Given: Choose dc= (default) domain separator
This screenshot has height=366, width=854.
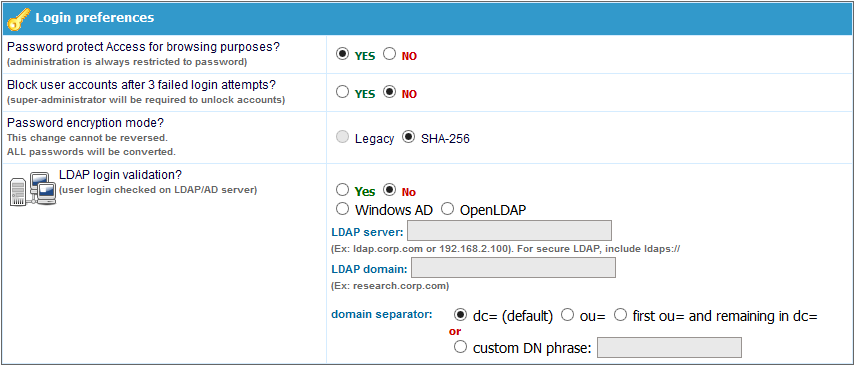Looking at the screenshot, I should point(460,315).
